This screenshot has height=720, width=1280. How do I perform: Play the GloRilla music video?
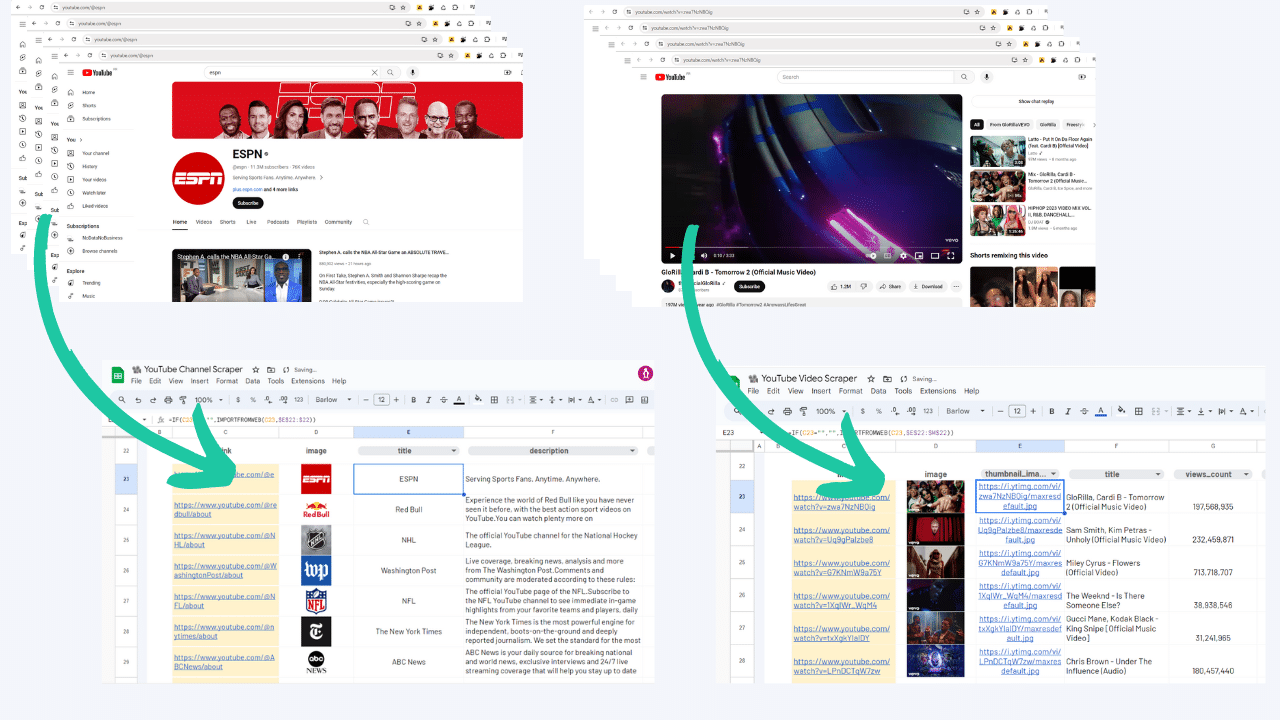pyautogui.click(x=673, y=256)
